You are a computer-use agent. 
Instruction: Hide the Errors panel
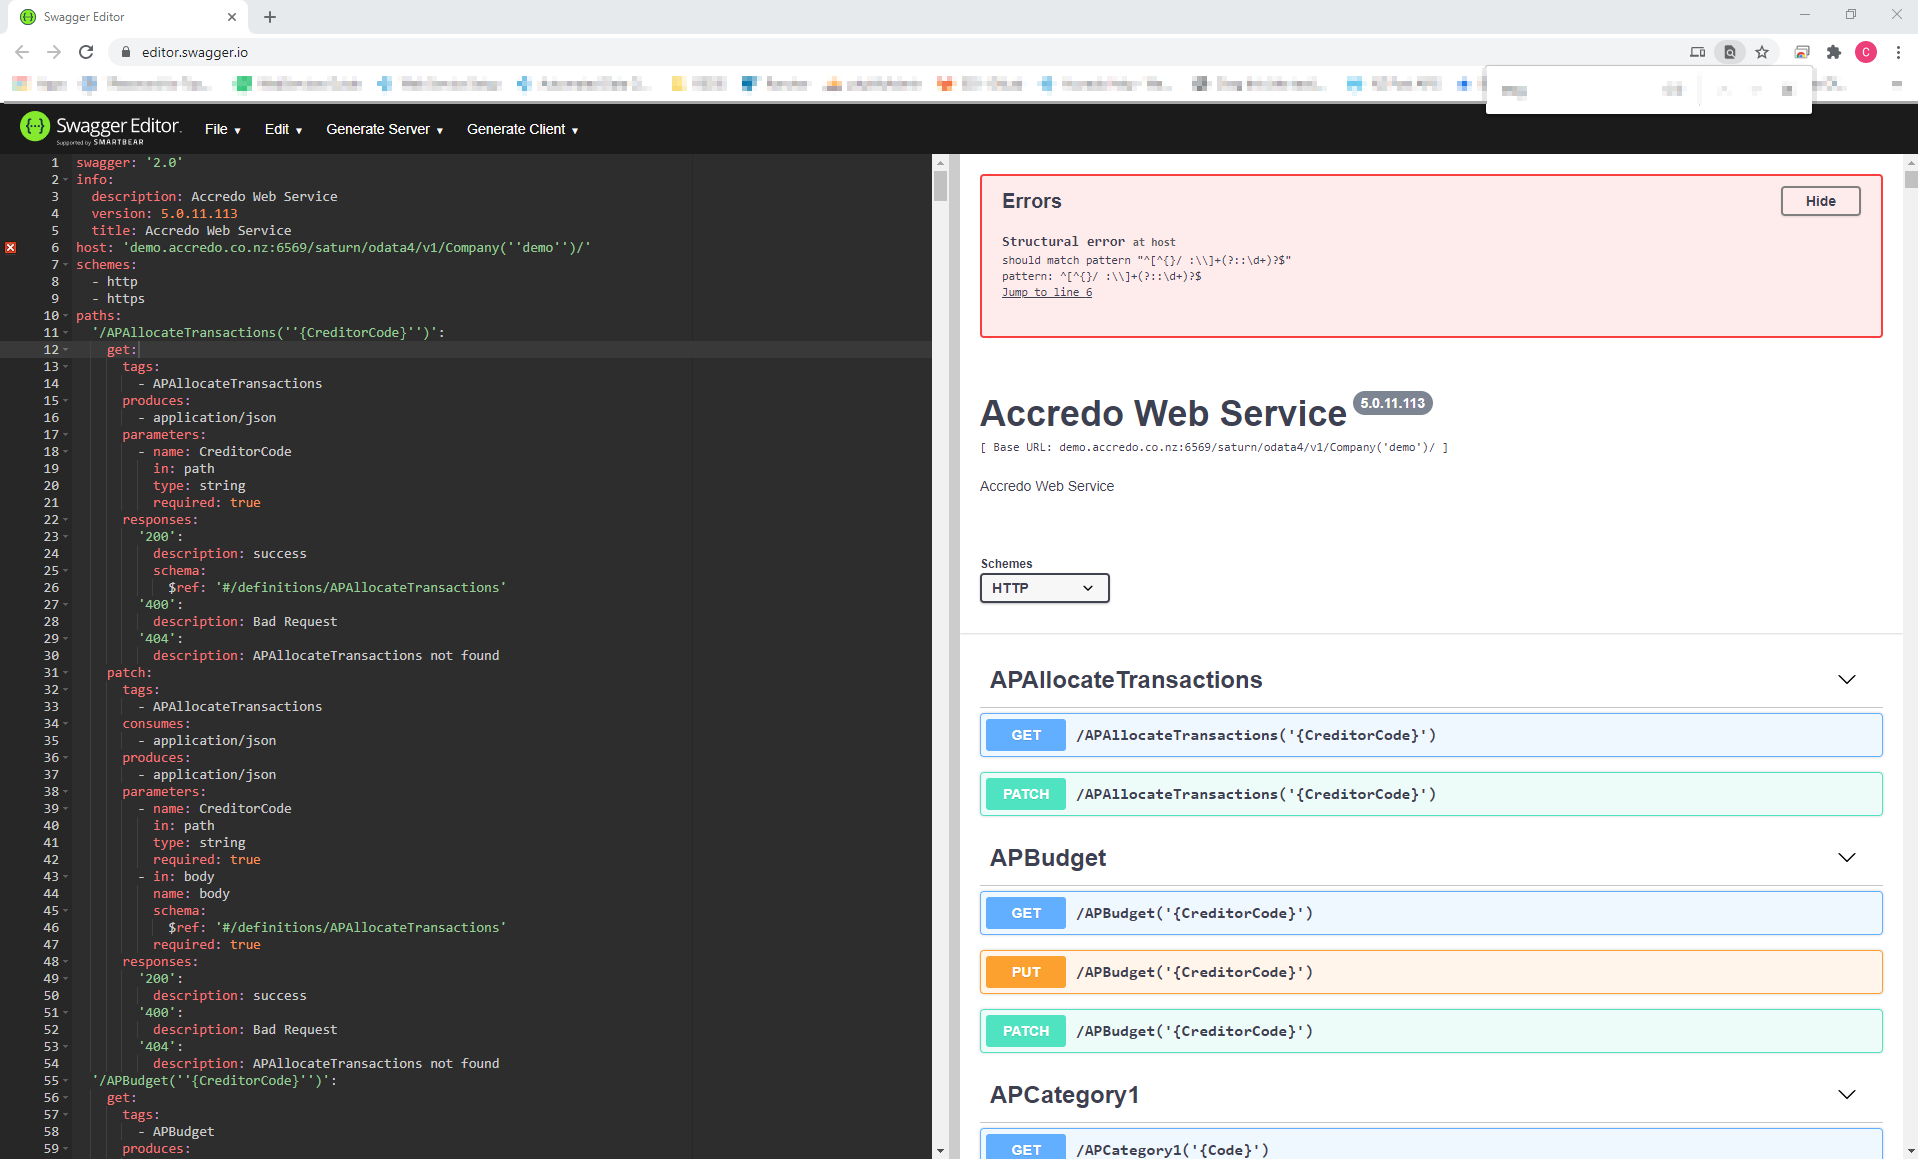(1820, 201)
